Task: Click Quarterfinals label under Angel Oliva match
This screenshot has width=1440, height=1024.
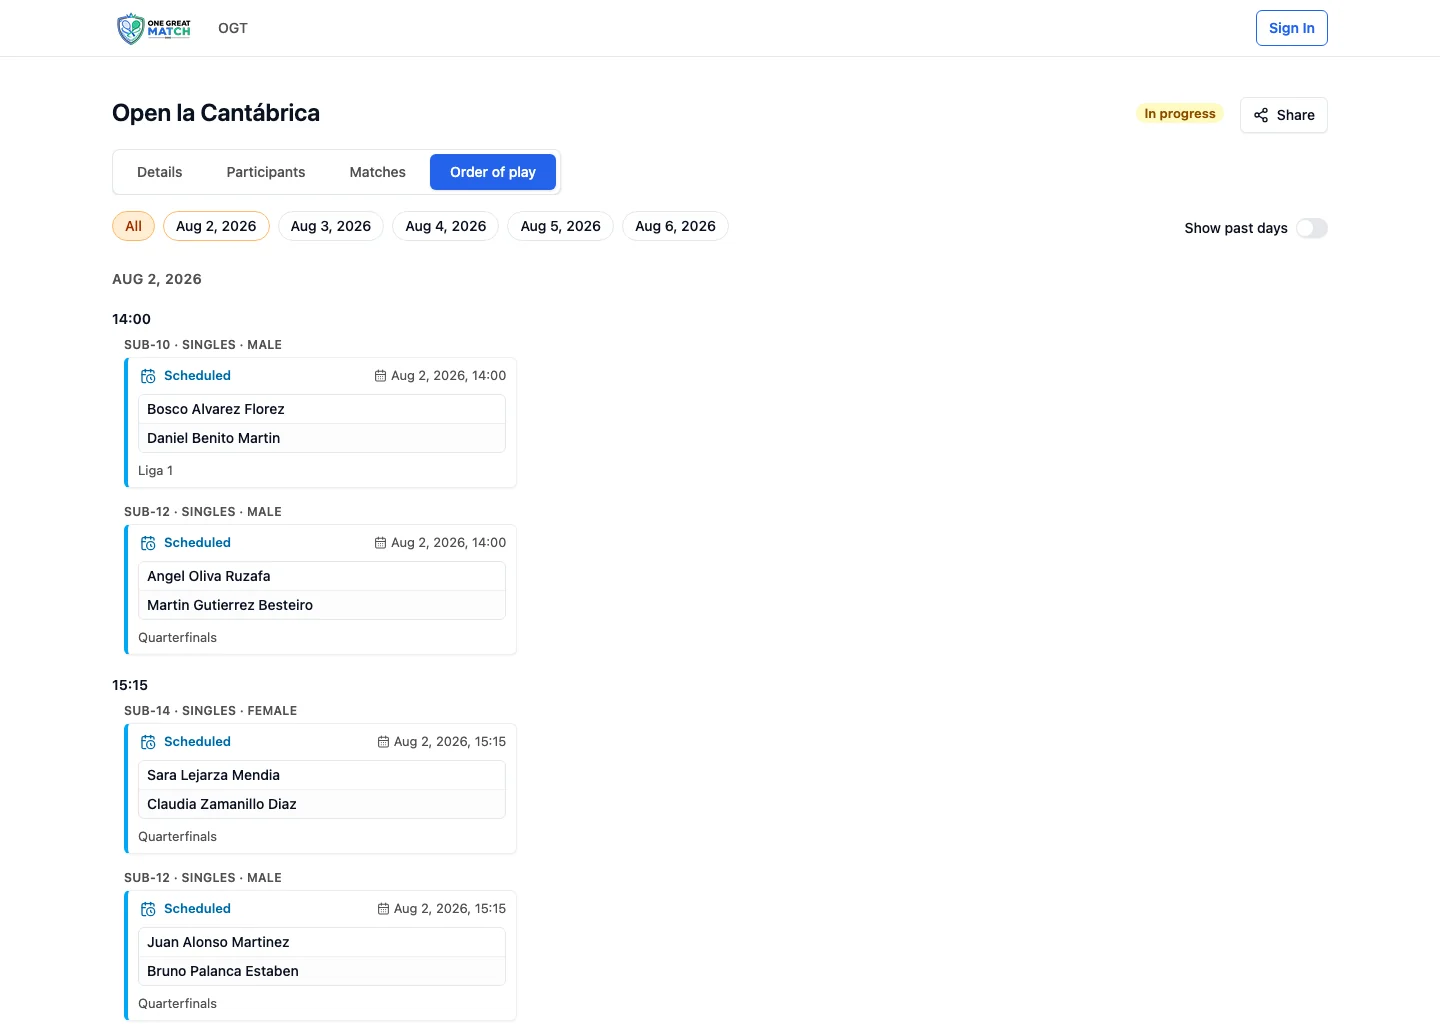Action: 177,637
